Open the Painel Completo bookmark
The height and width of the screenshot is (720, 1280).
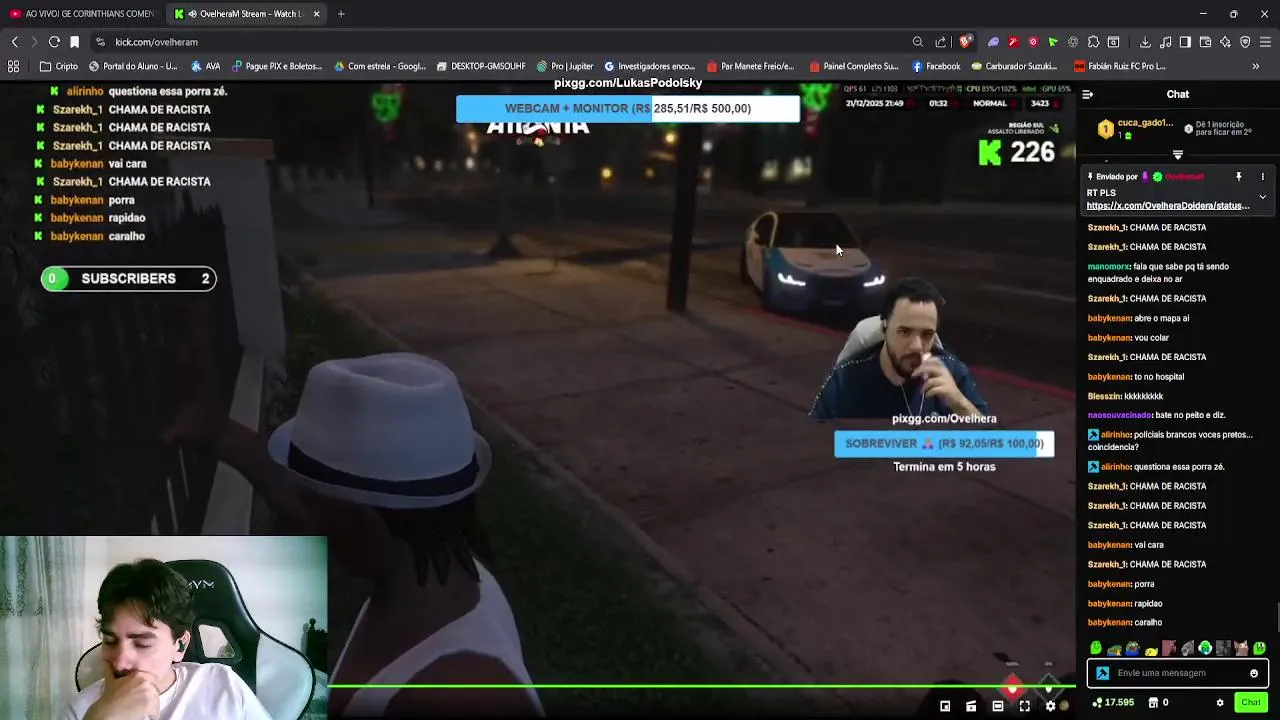[853, 66]
